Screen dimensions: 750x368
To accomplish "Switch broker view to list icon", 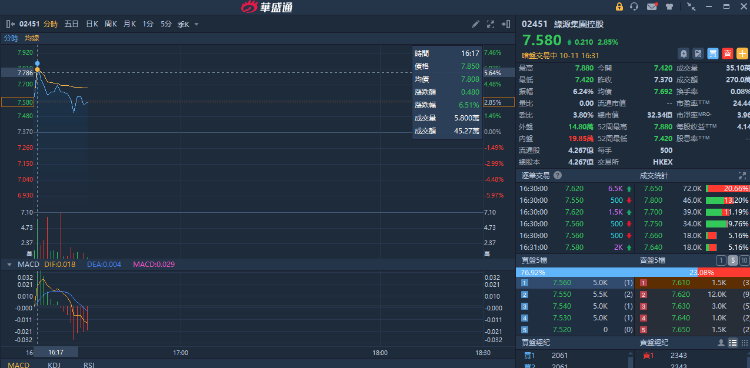I will [732, 343].
